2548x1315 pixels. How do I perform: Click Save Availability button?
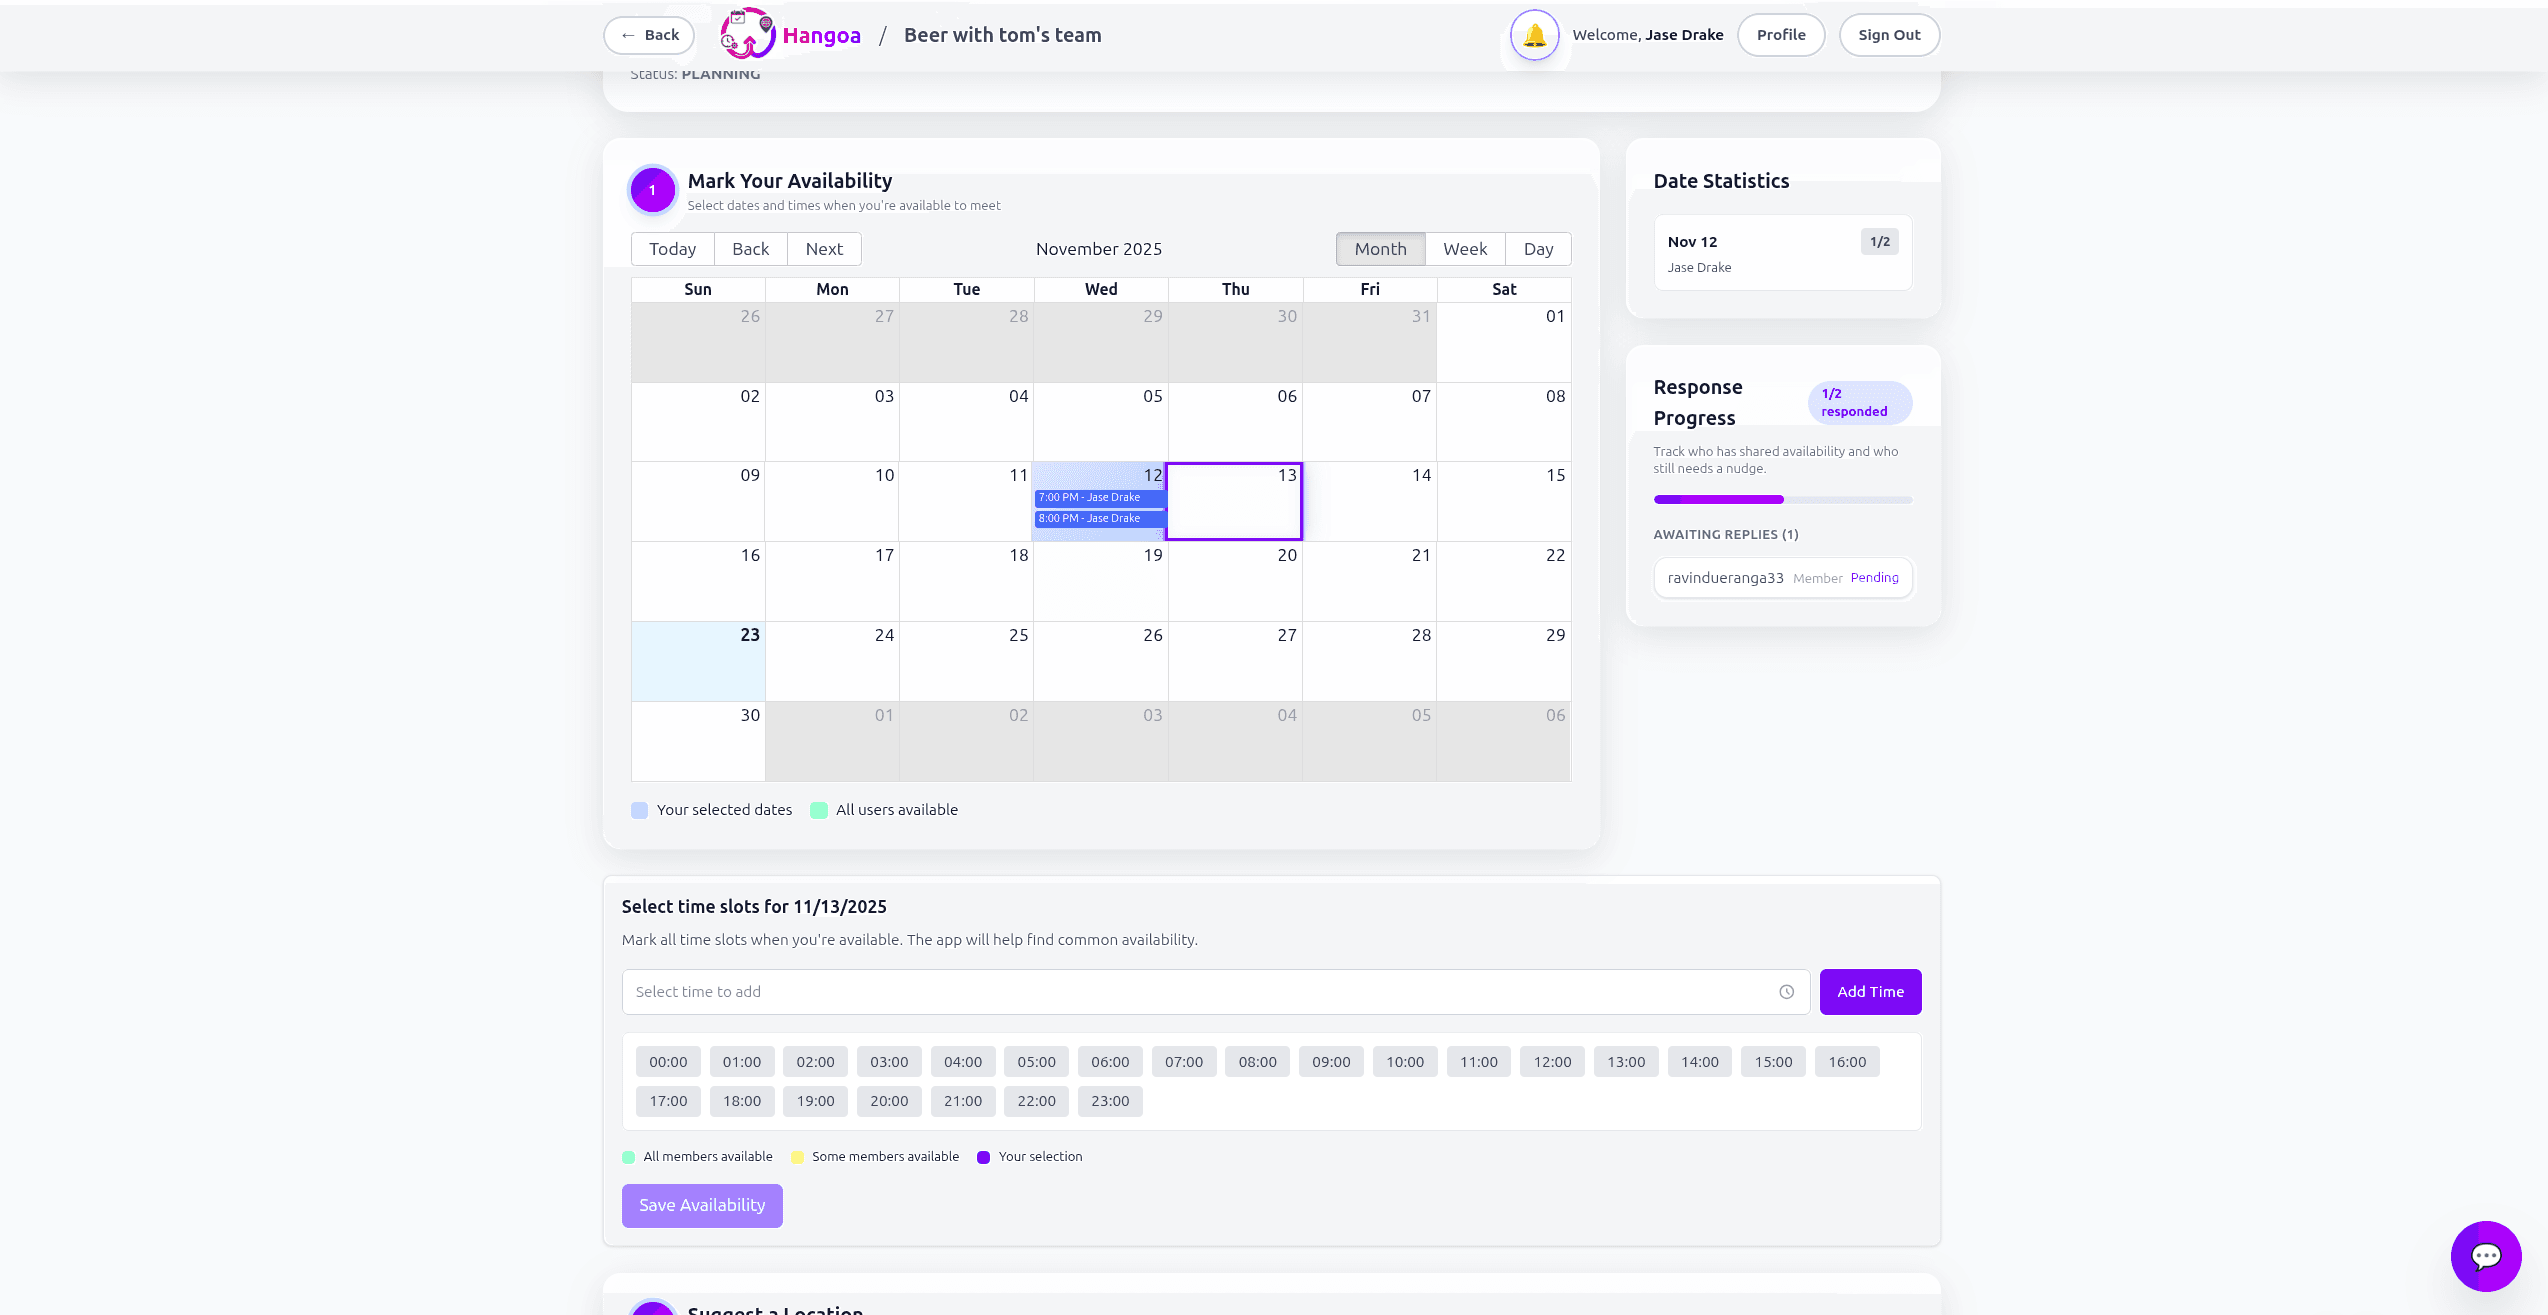702,1205
